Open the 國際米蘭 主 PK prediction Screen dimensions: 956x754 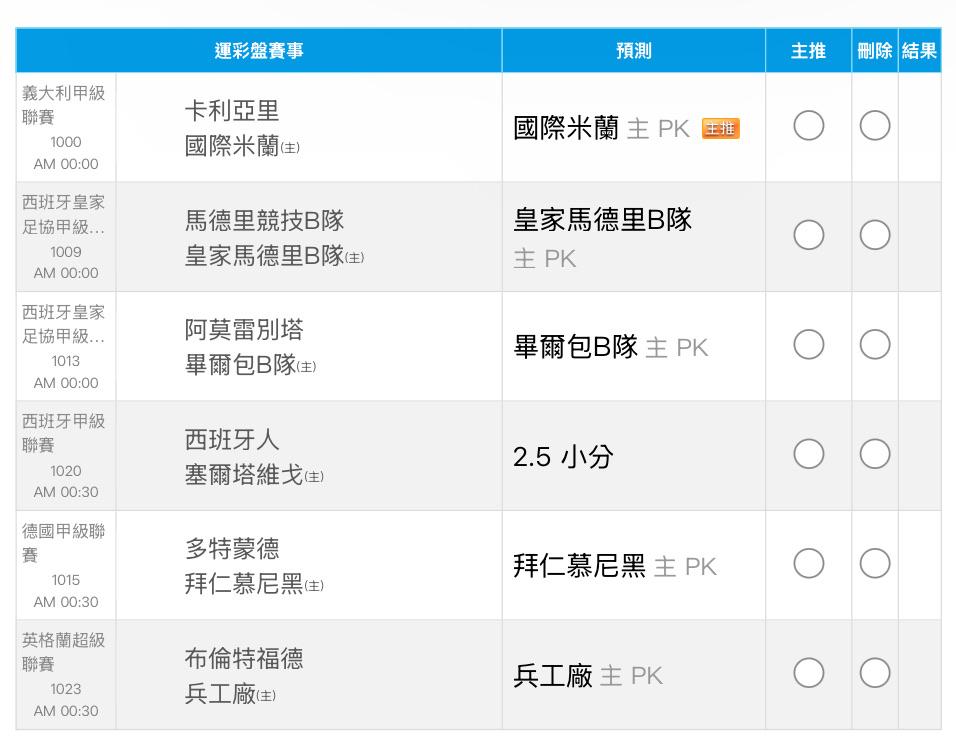601,129
